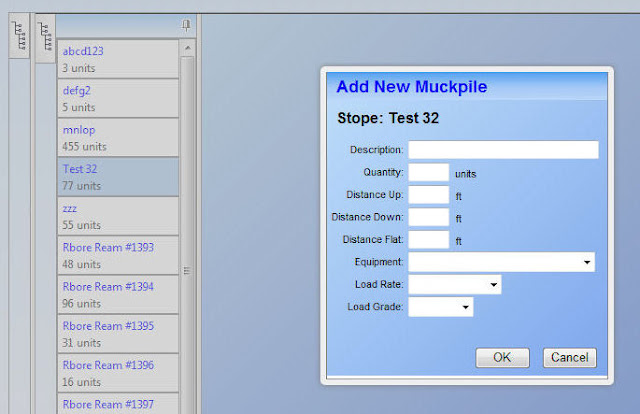Select the mnlop stope item
640x414 pixels.
click(x=118, y=138)
